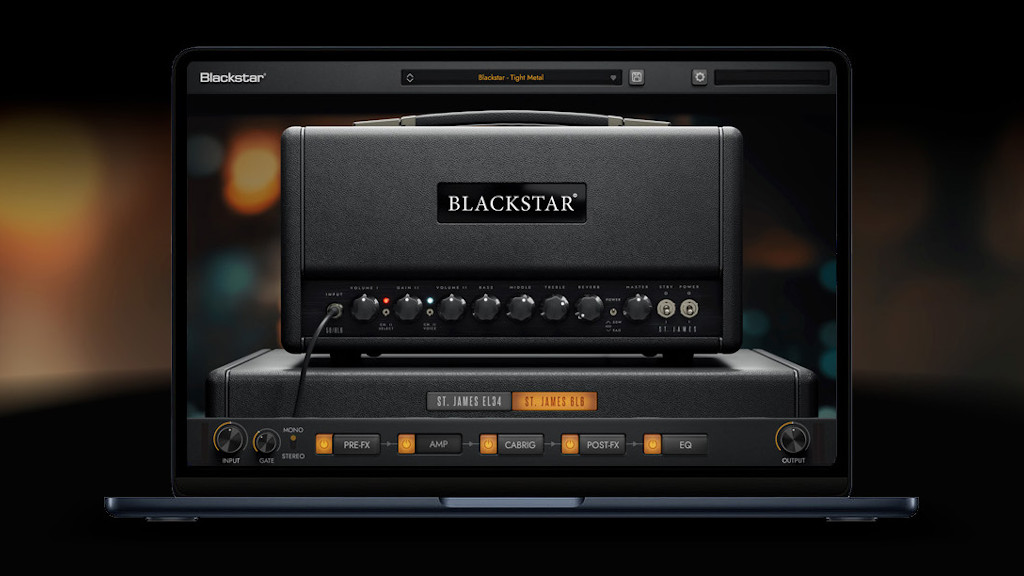Click the Bass knob on the amp
The image size is (1024, 576).
(487, 307)
